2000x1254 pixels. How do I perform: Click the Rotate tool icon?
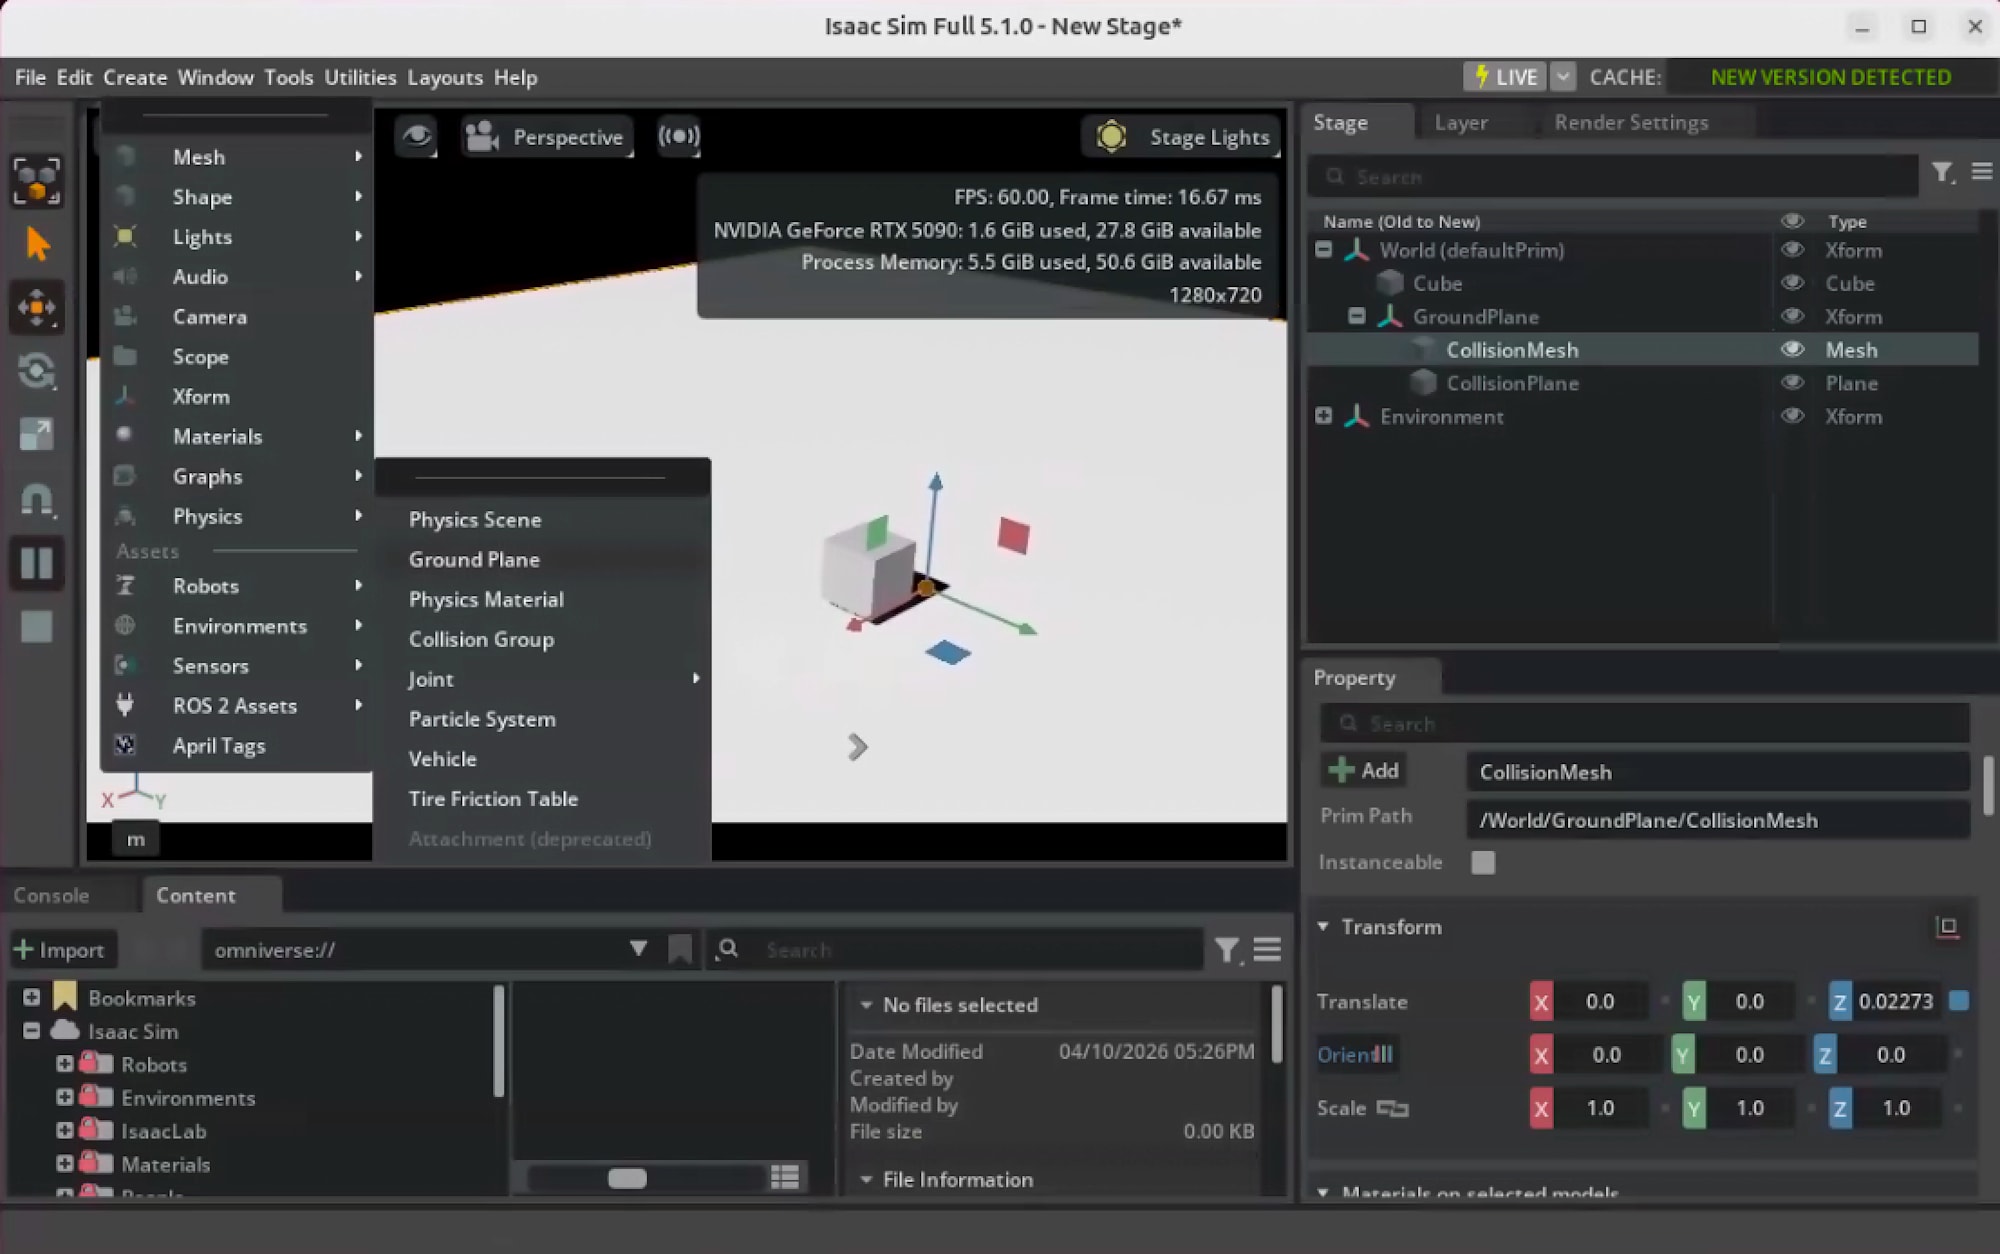pyautogui.click(x=37, y=371)
